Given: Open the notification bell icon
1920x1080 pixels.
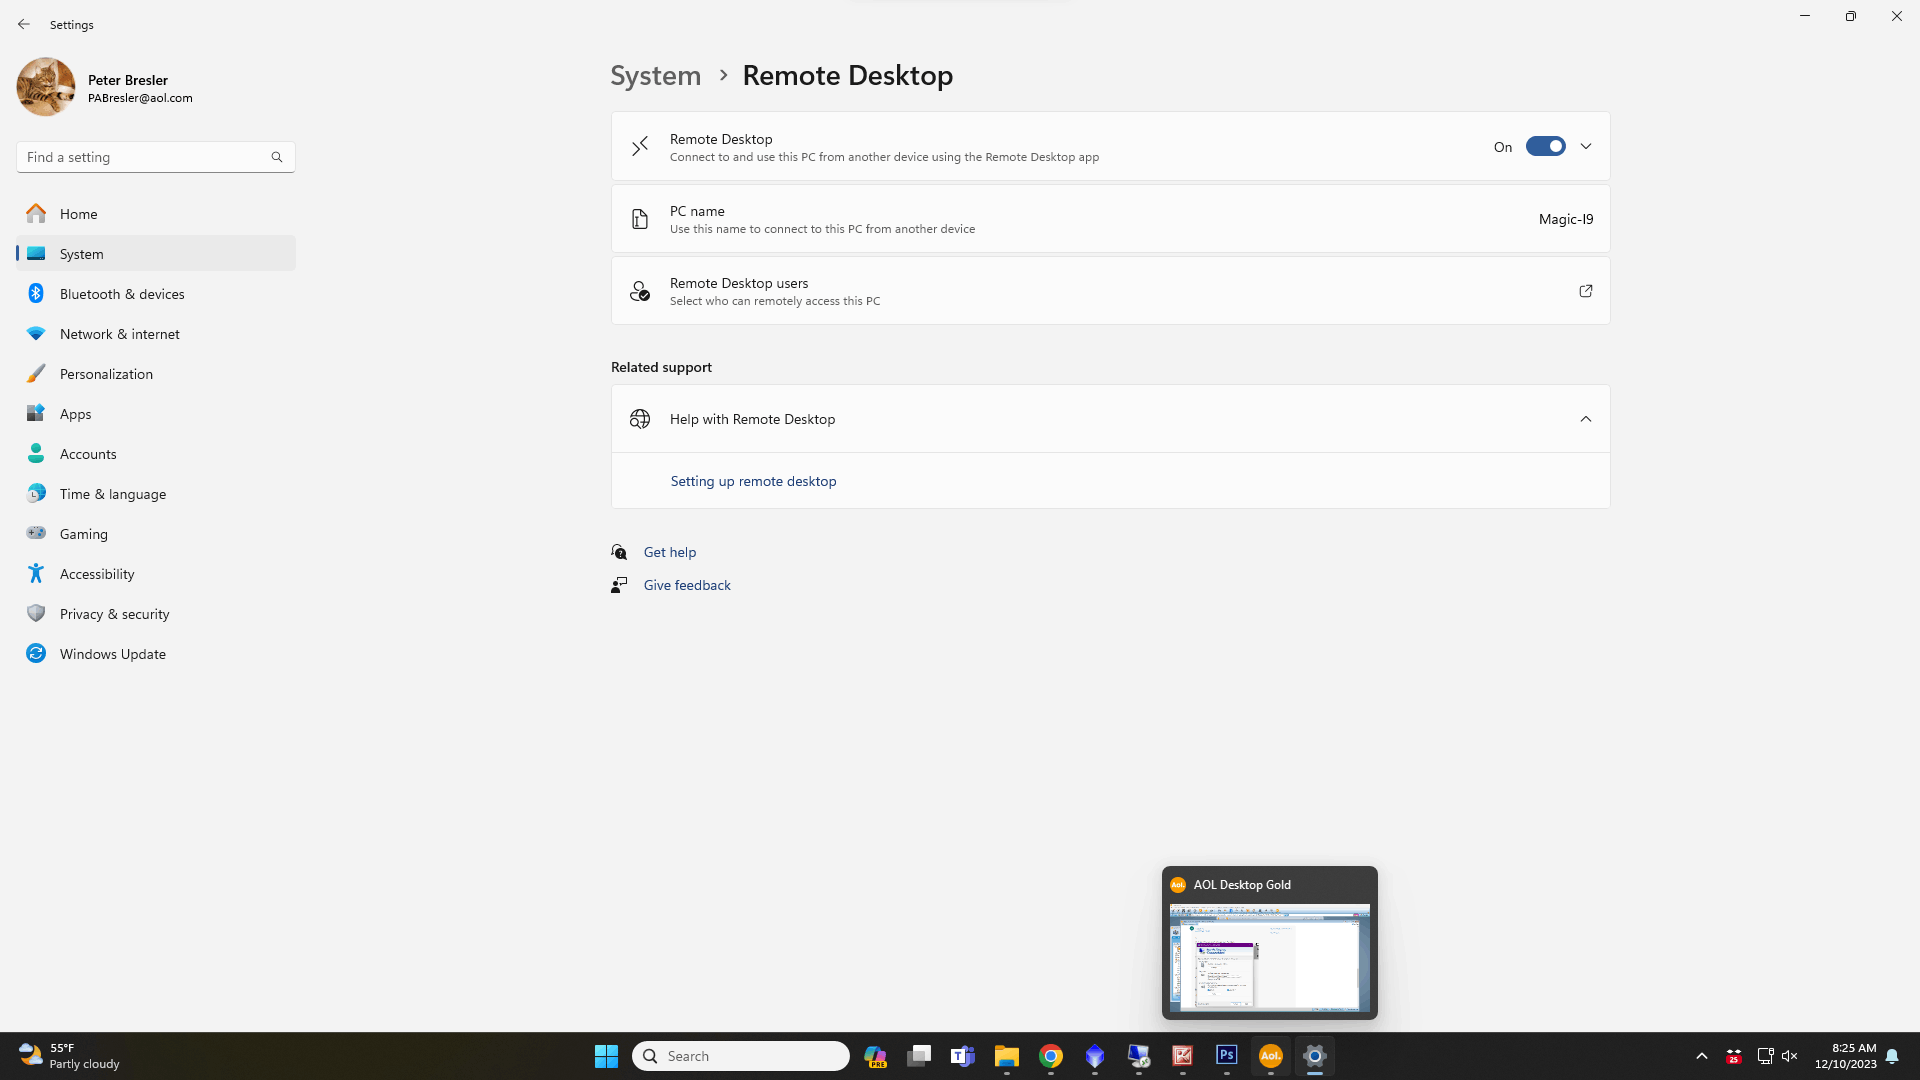Looking at the screenshot, I should (x=1892, y=1056).
